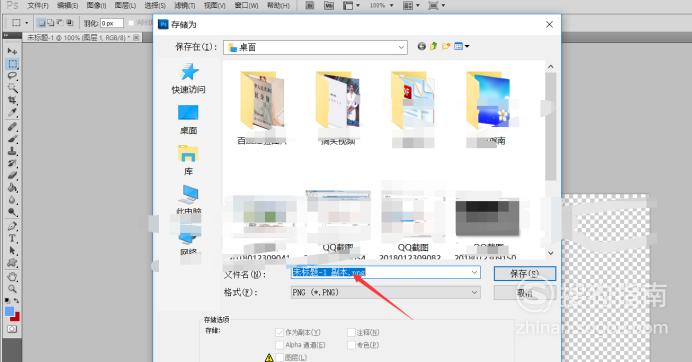Select the Custom Shape tool
Viewport: 692px width, 362px height.
12,263
